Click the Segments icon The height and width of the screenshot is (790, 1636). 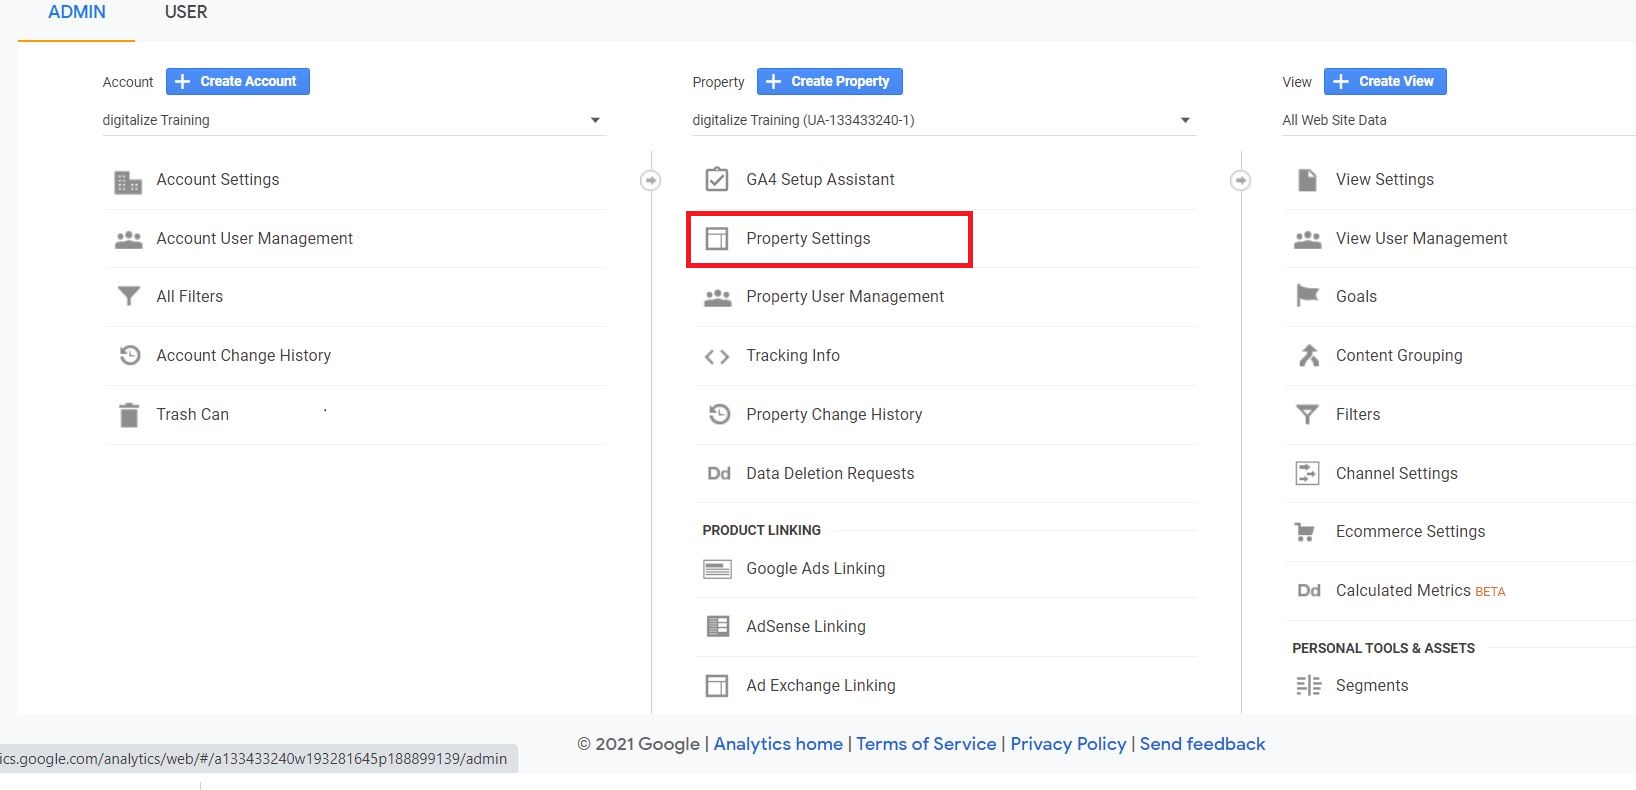(1308, 686)
